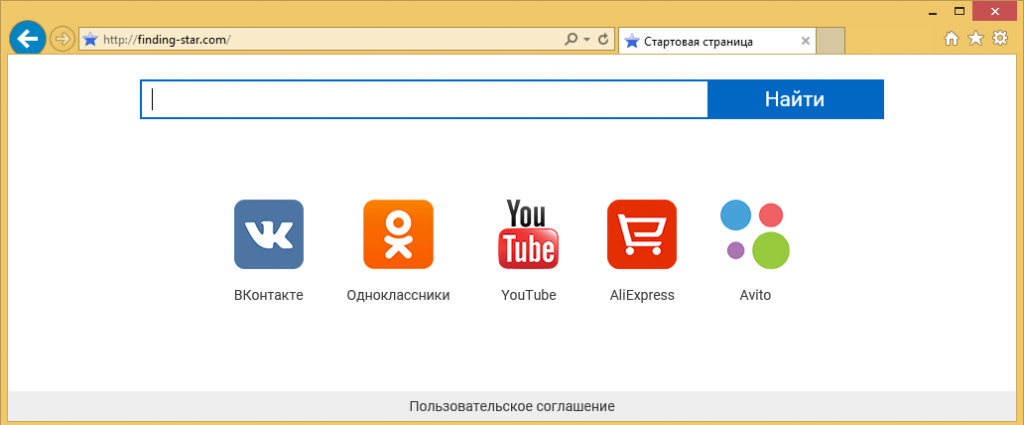Open the Avito colored dots icon
The width and height of the screenshot is (1024, 425).
click(755, 234)
